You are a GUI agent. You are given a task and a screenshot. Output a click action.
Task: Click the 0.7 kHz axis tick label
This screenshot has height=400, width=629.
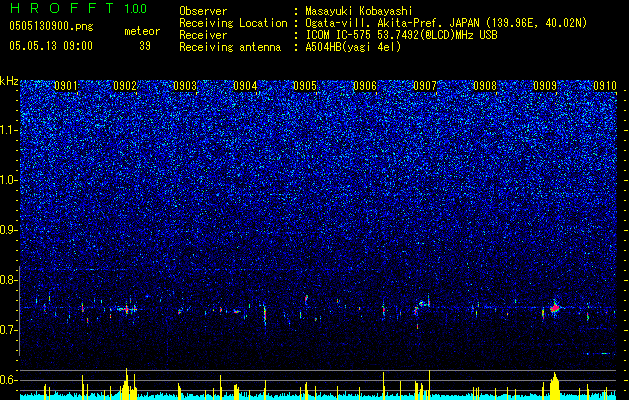coord(9,330)
